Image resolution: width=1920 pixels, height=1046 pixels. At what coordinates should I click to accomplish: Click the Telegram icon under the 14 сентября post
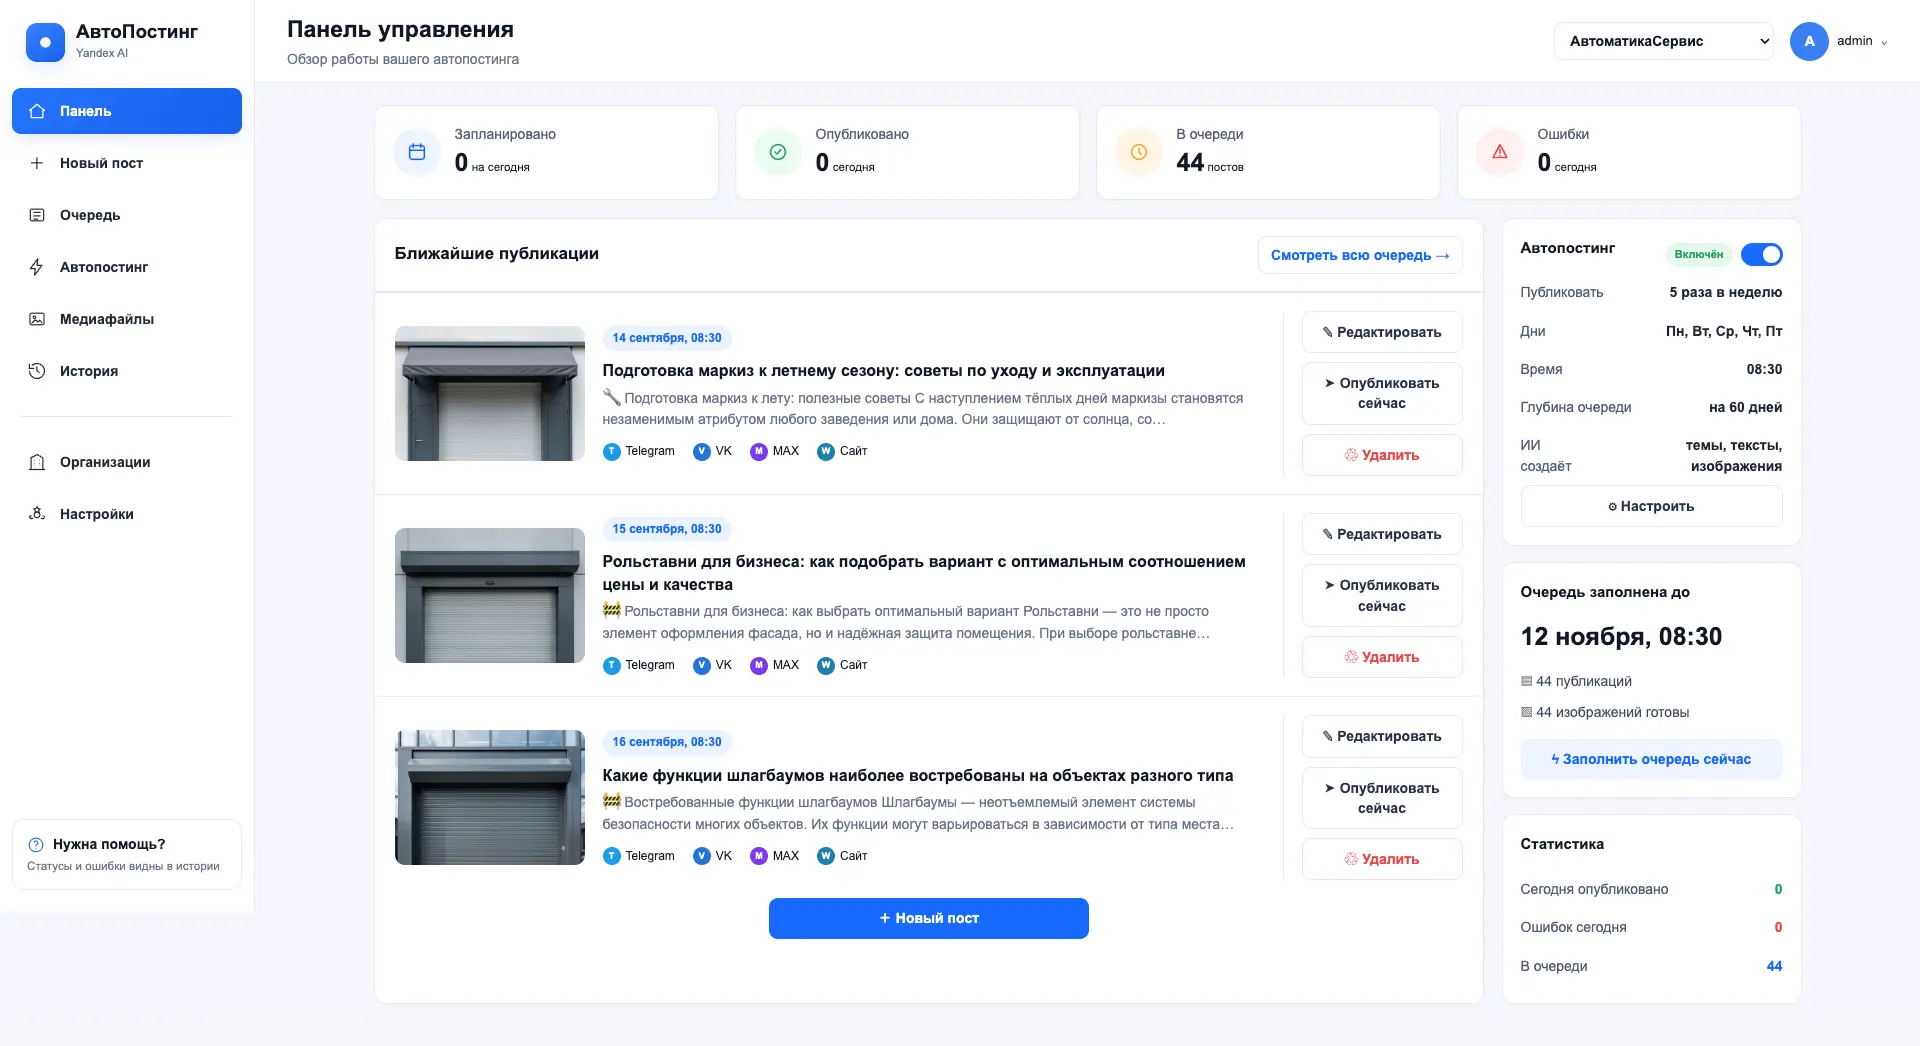click(612, 452)
